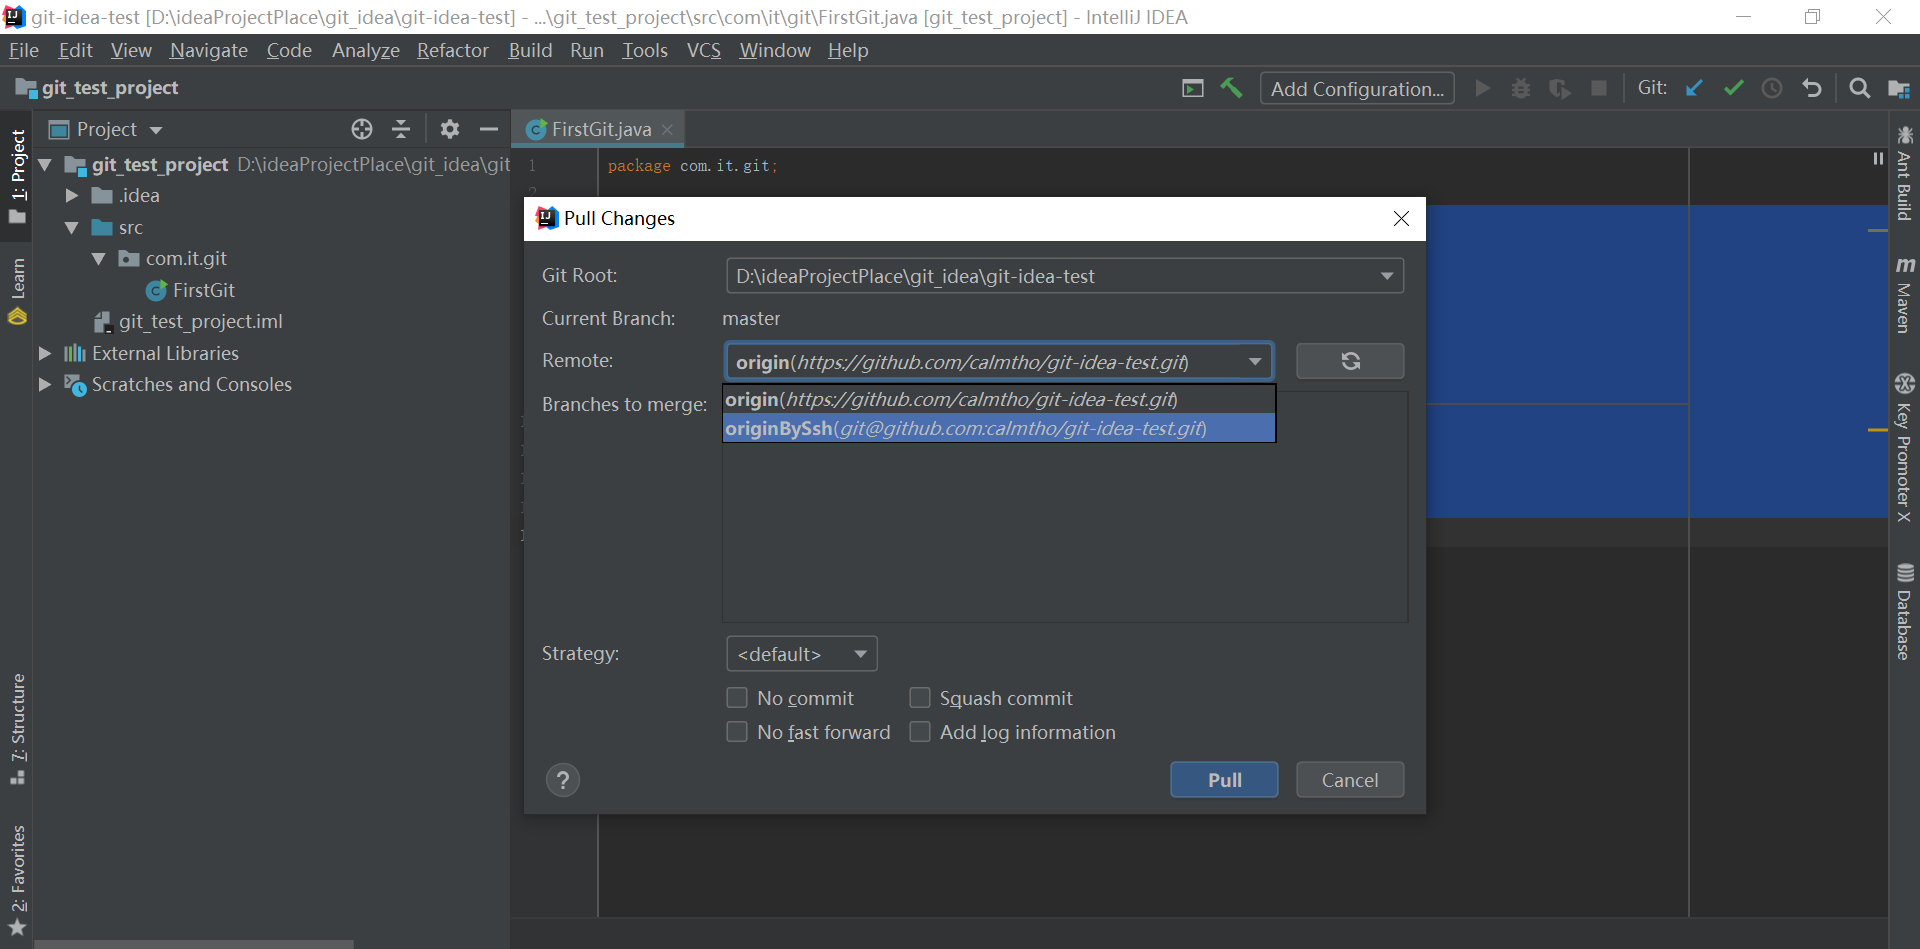Enable the No commit checkbox
Image resolution: width=1920 pixels, height=949 pixels.
pos(737,697)
